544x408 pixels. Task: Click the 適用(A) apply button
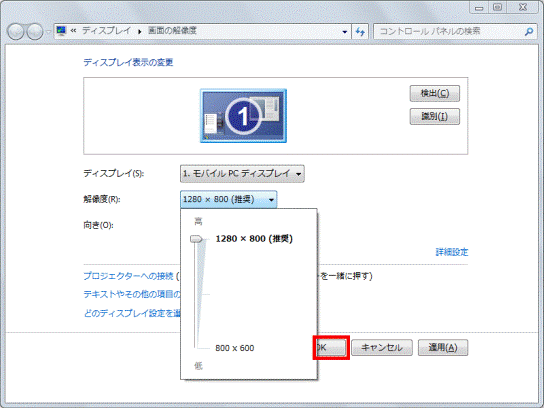443,348
